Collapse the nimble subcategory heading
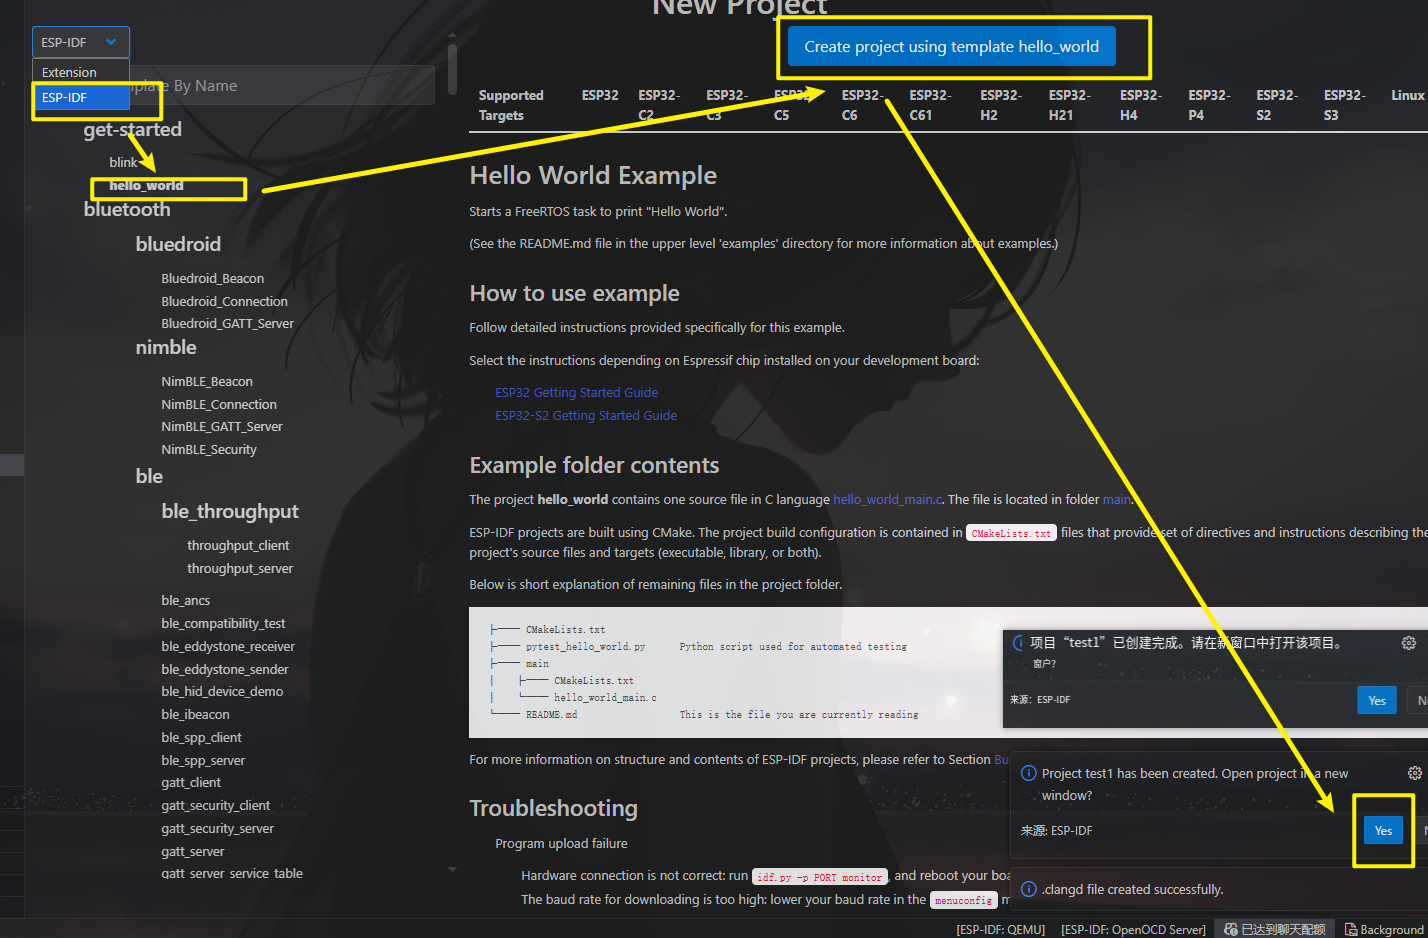Image resolution: width=1428 pixels, height=938 pixels. coord(166,347)
